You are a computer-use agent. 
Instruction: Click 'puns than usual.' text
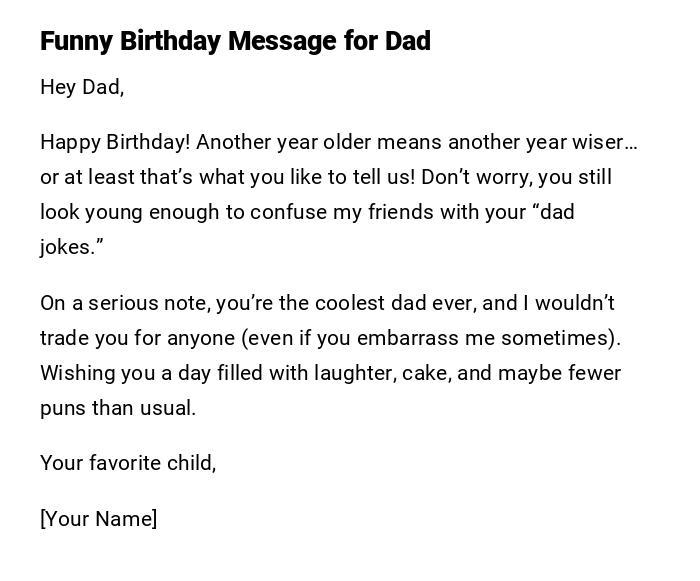118,408
